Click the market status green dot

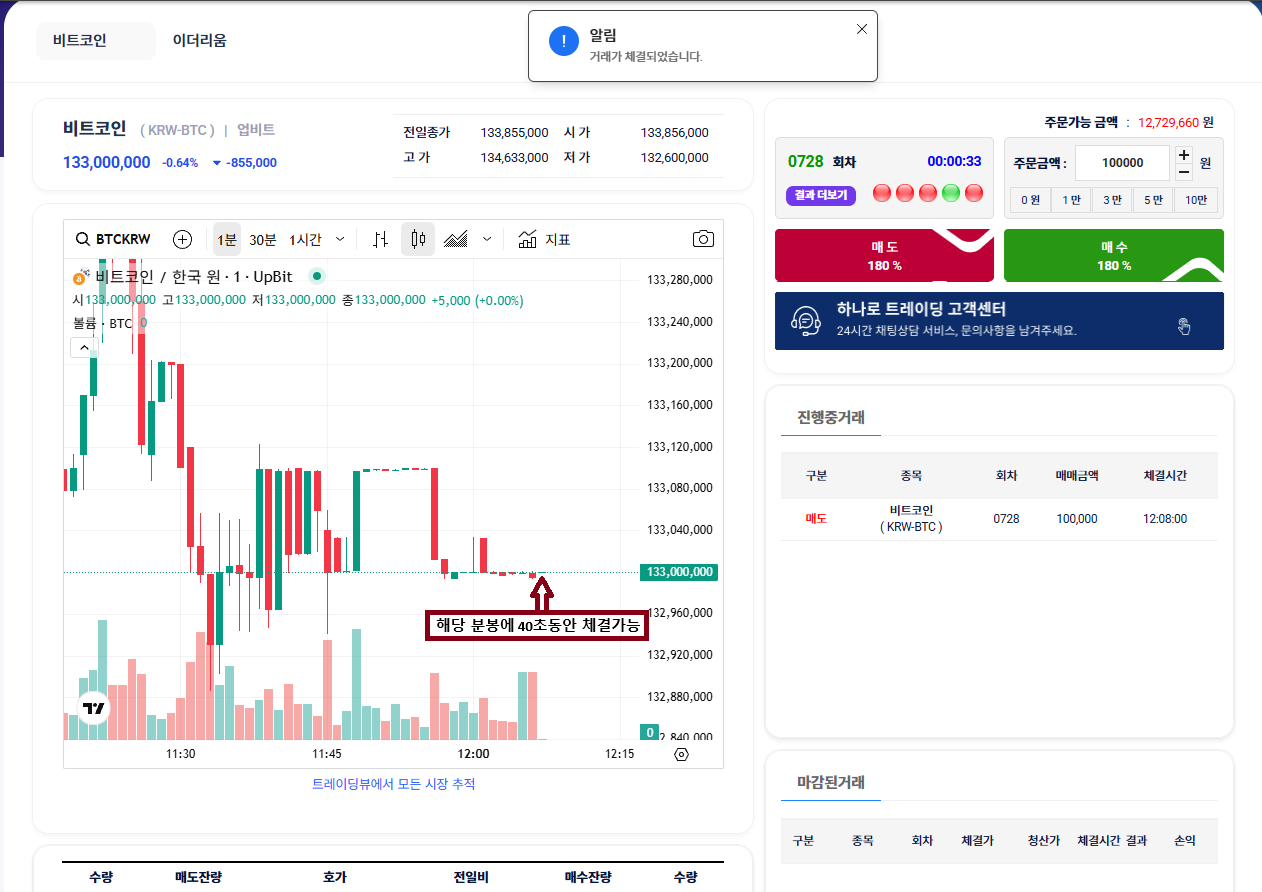coord(317,276)
